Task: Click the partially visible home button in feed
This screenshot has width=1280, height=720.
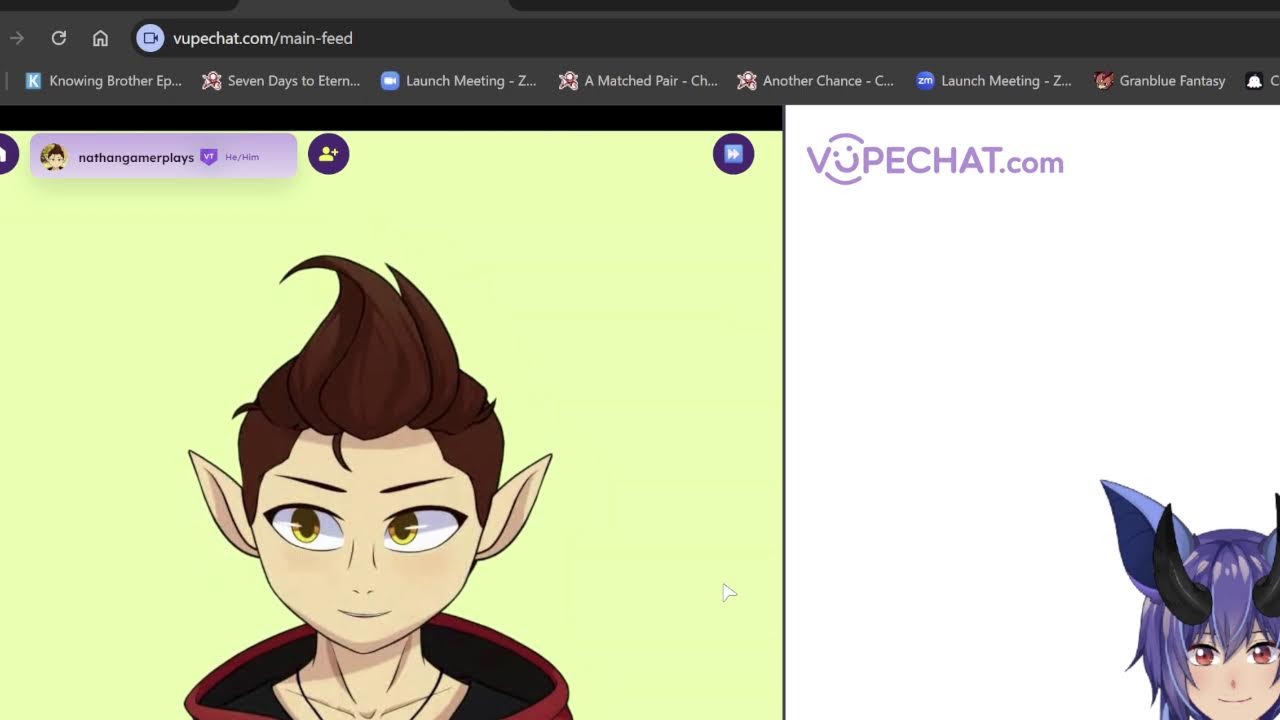Action: tap(7, 154)
